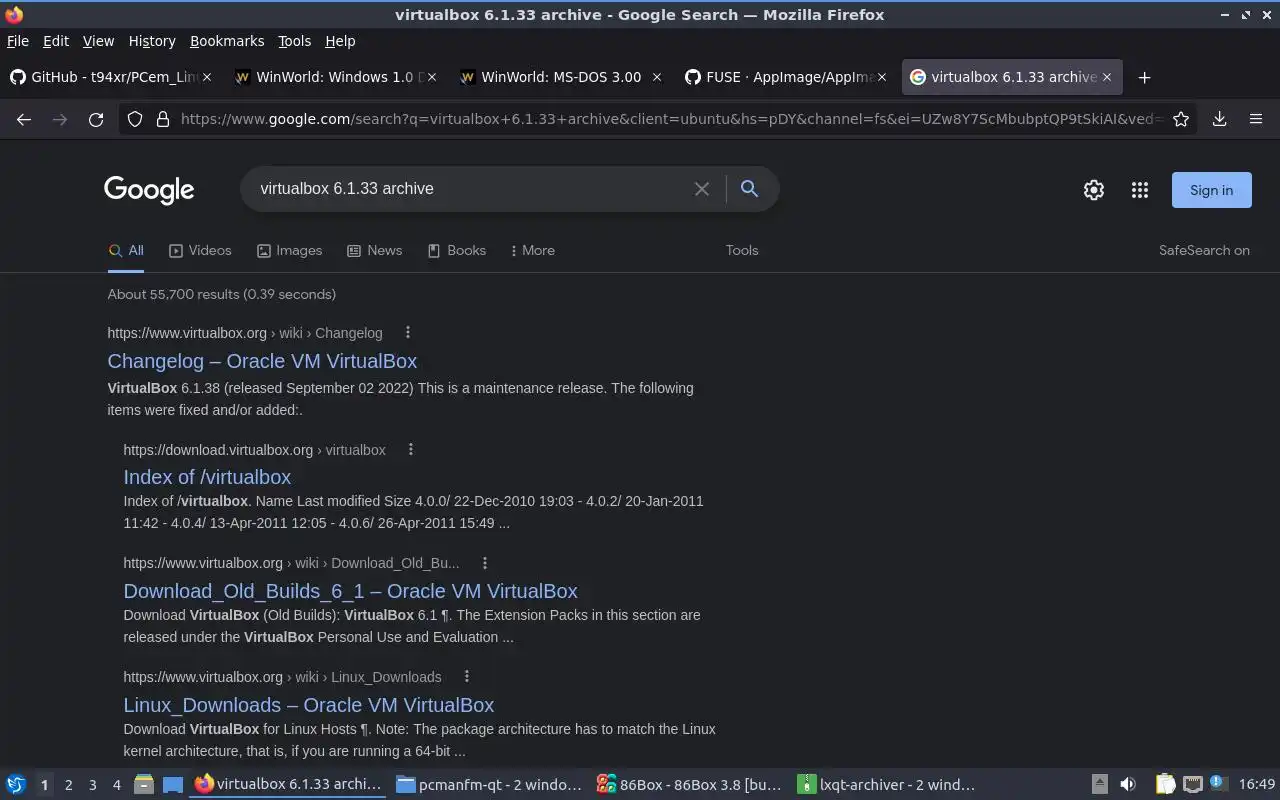Open the Google apps grid
Image resolution: width=1280 pixels, height=800 pixels.
point(1140,190)
